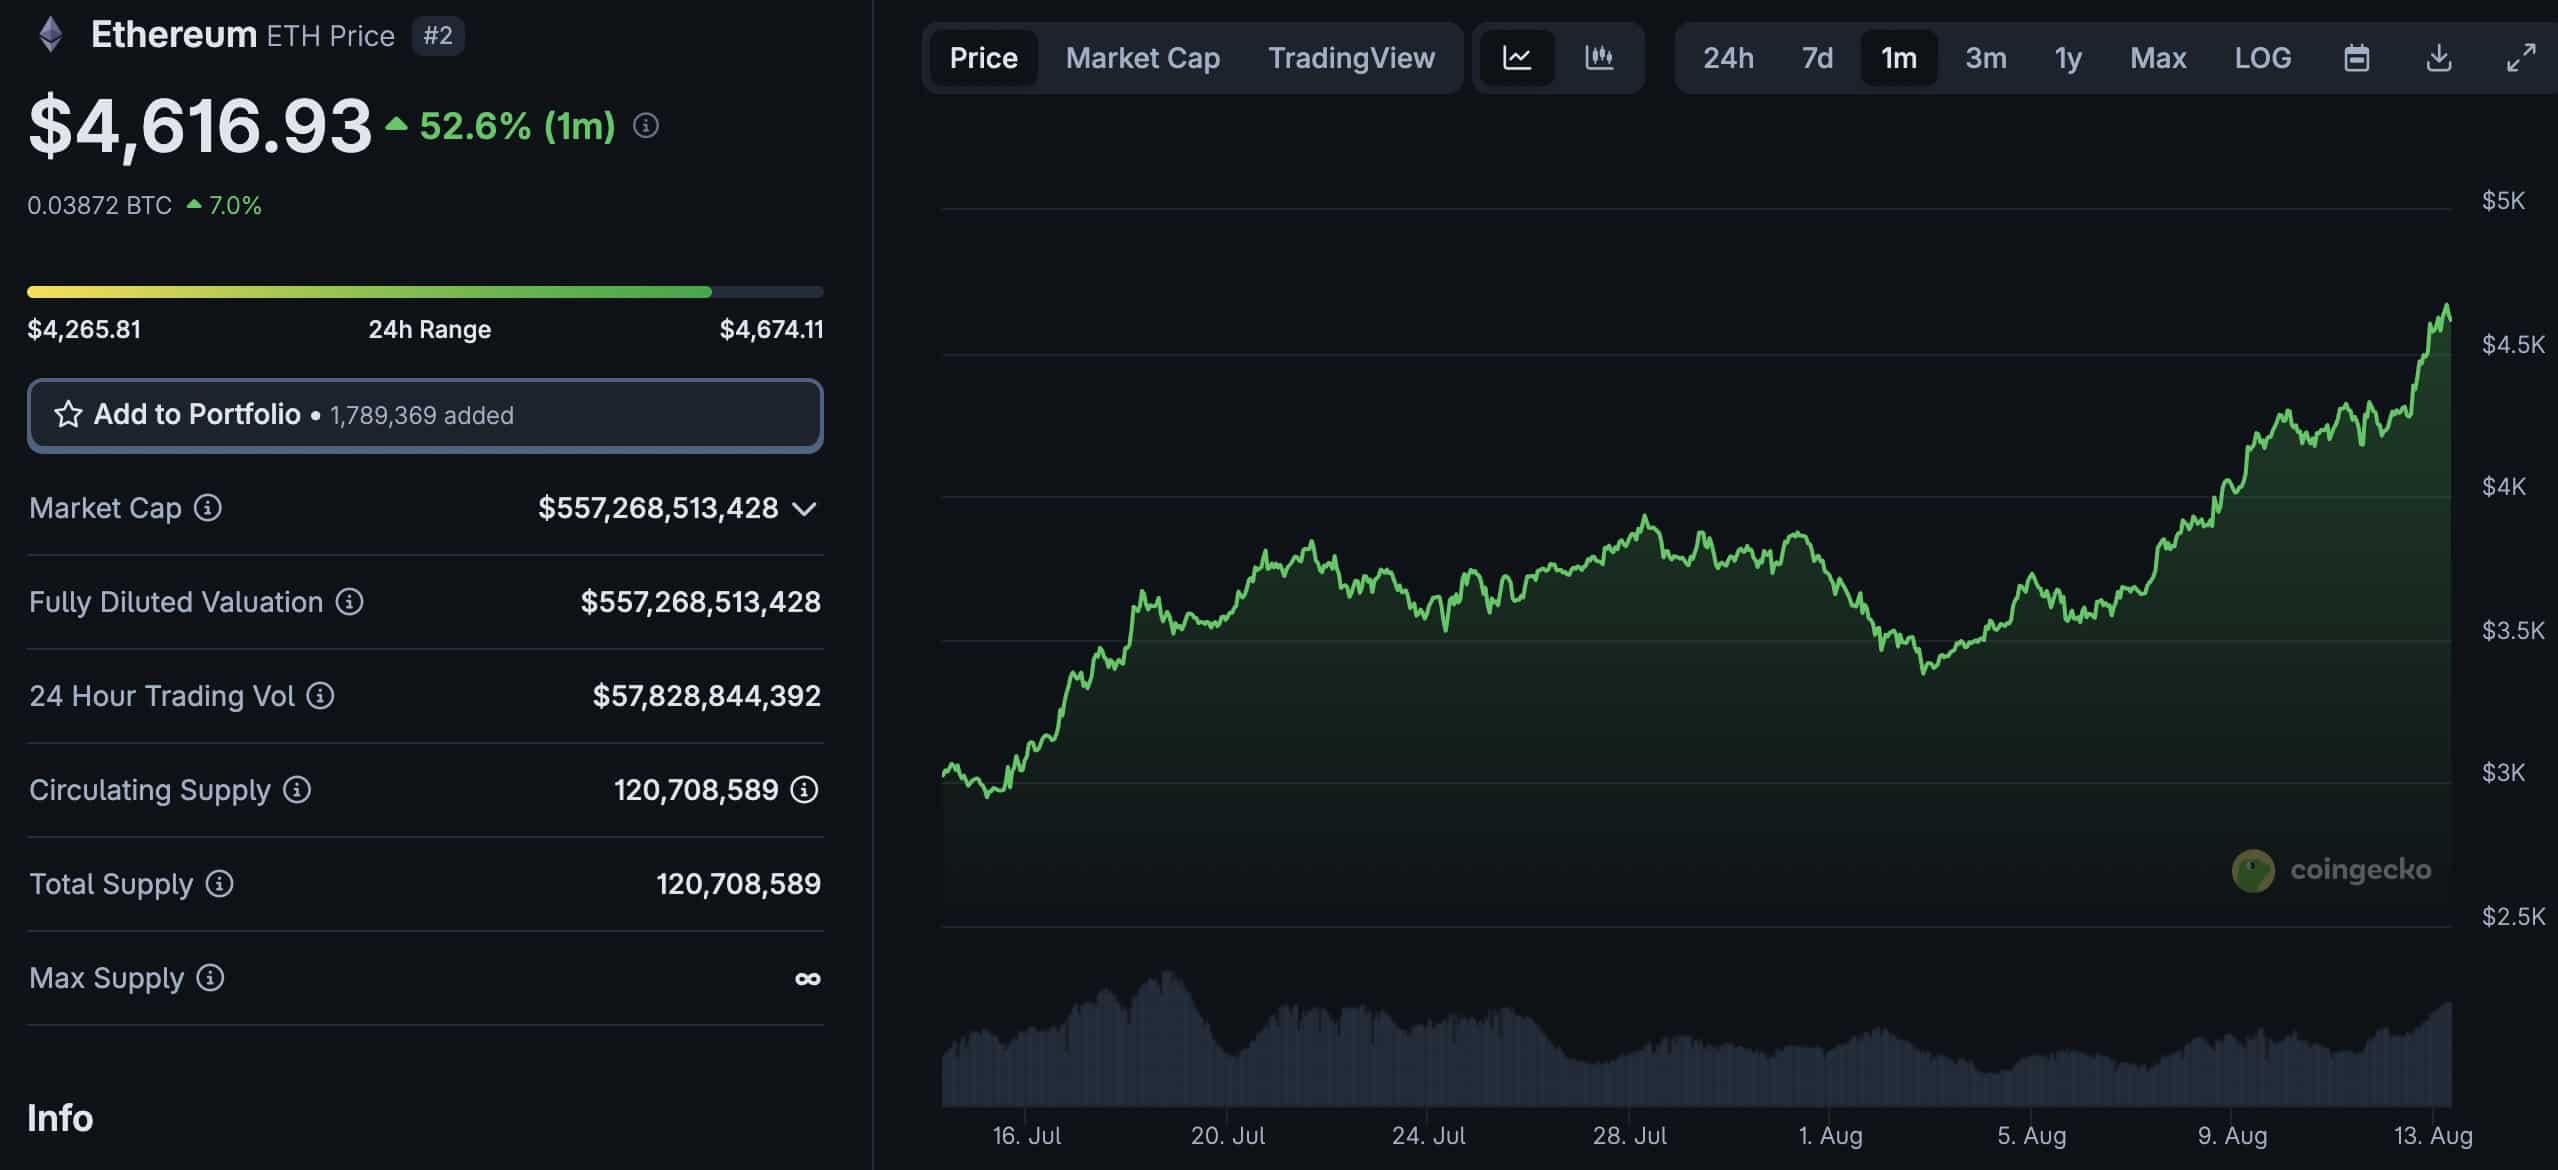Click the Market Cap info icon
The height and width of the screenshot is (1170, 2558).
(x=206, y=508)
